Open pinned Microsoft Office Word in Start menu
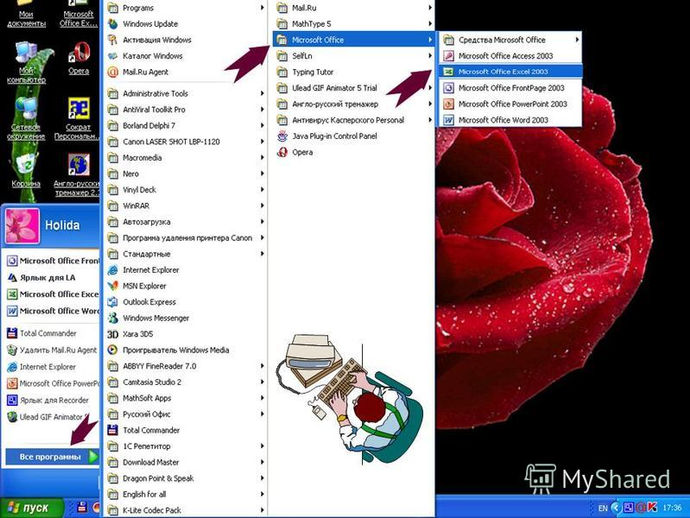 tap(52, 311)
